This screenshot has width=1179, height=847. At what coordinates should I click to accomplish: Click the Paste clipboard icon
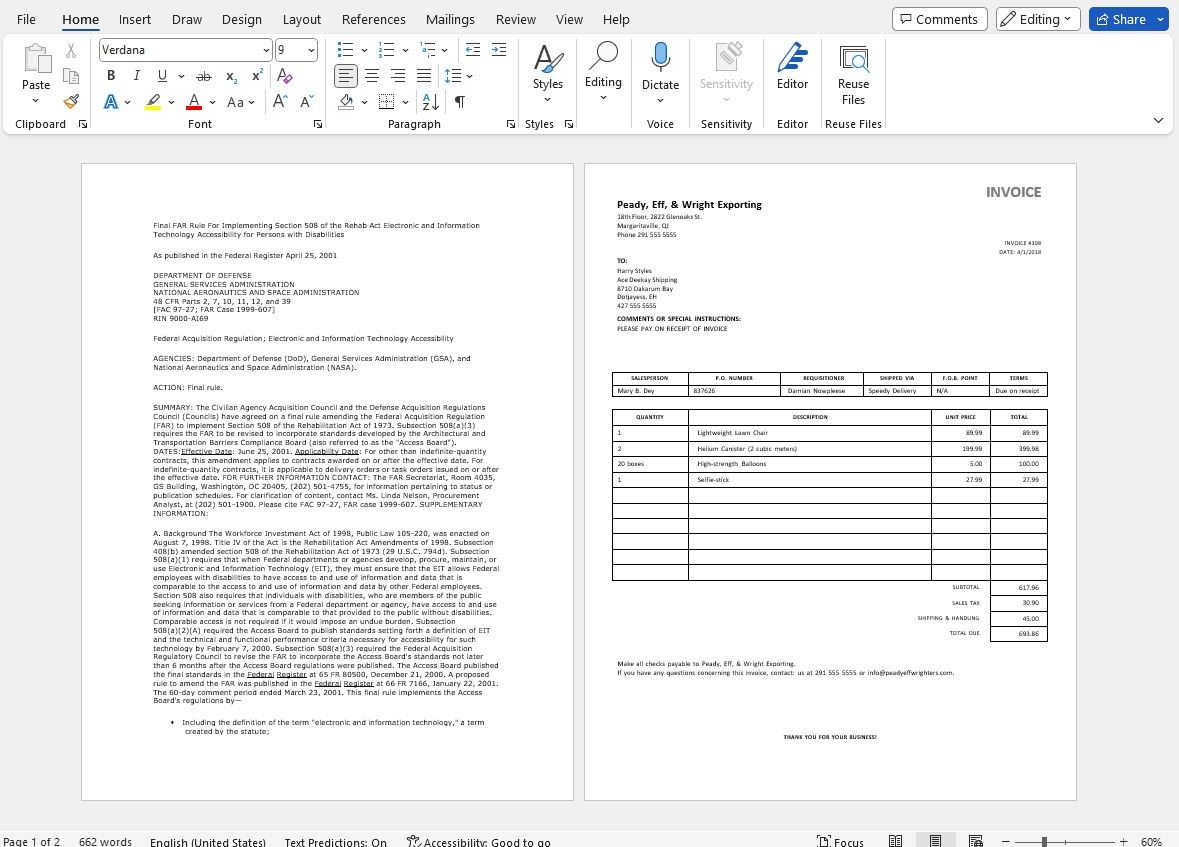coord(36,59)
